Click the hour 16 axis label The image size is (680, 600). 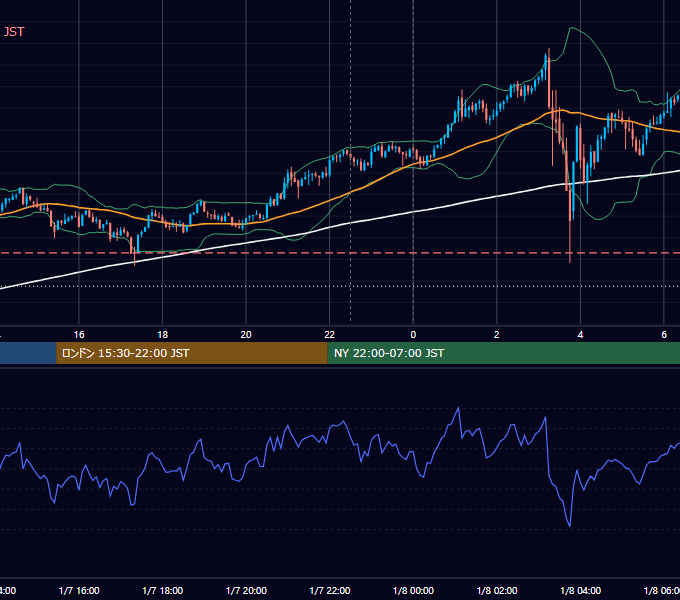pyautogui.click(x=79, y=335)
